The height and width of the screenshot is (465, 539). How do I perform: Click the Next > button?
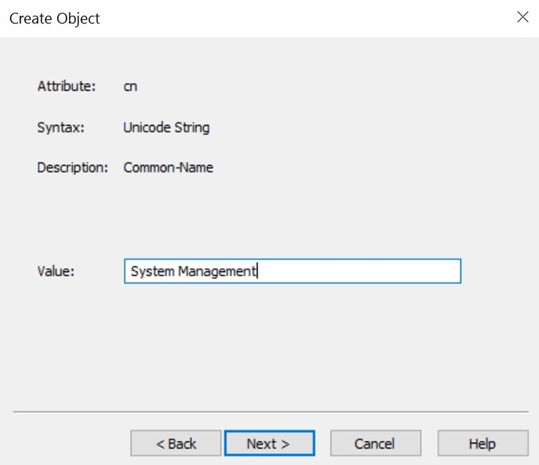270,443
